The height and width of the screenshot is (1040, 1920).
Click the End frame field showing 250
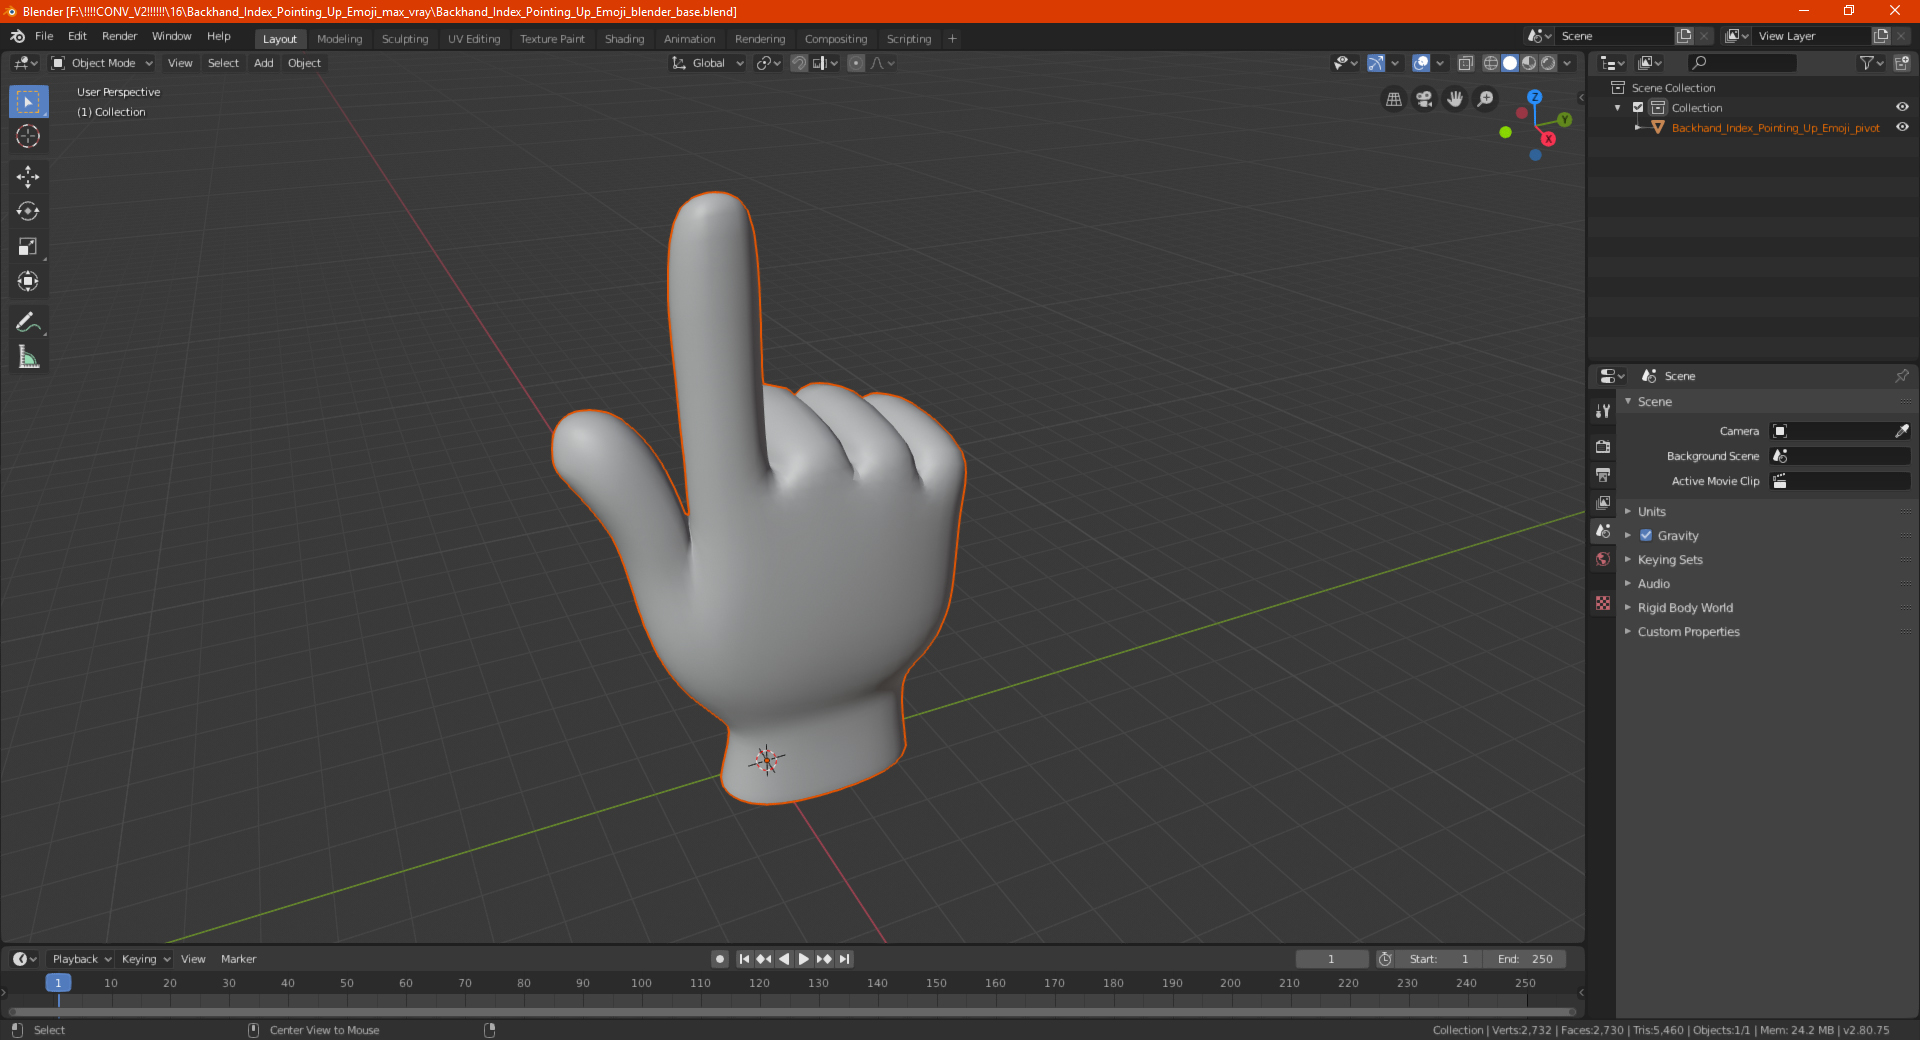point(1525,959)
